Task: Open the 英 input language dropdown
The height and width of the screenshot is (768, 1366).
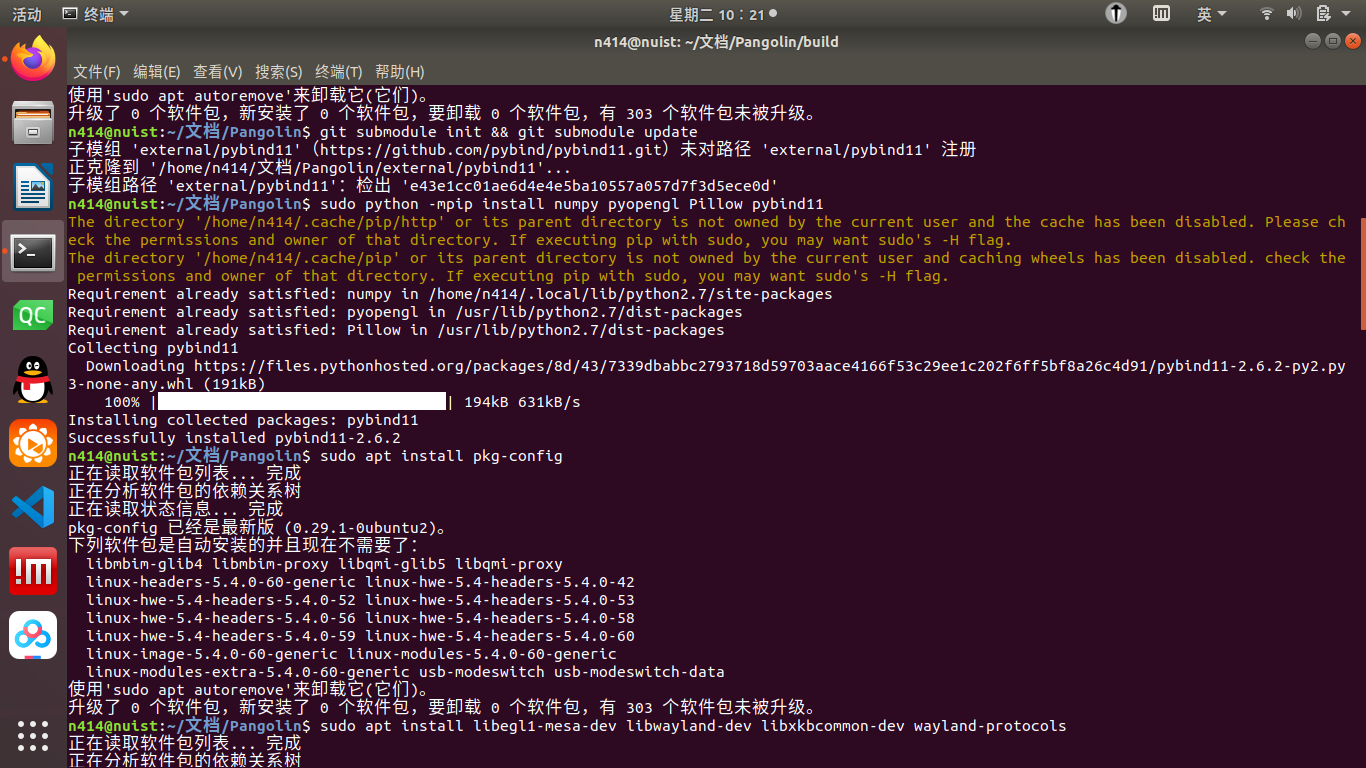Action: [1211, 14]
